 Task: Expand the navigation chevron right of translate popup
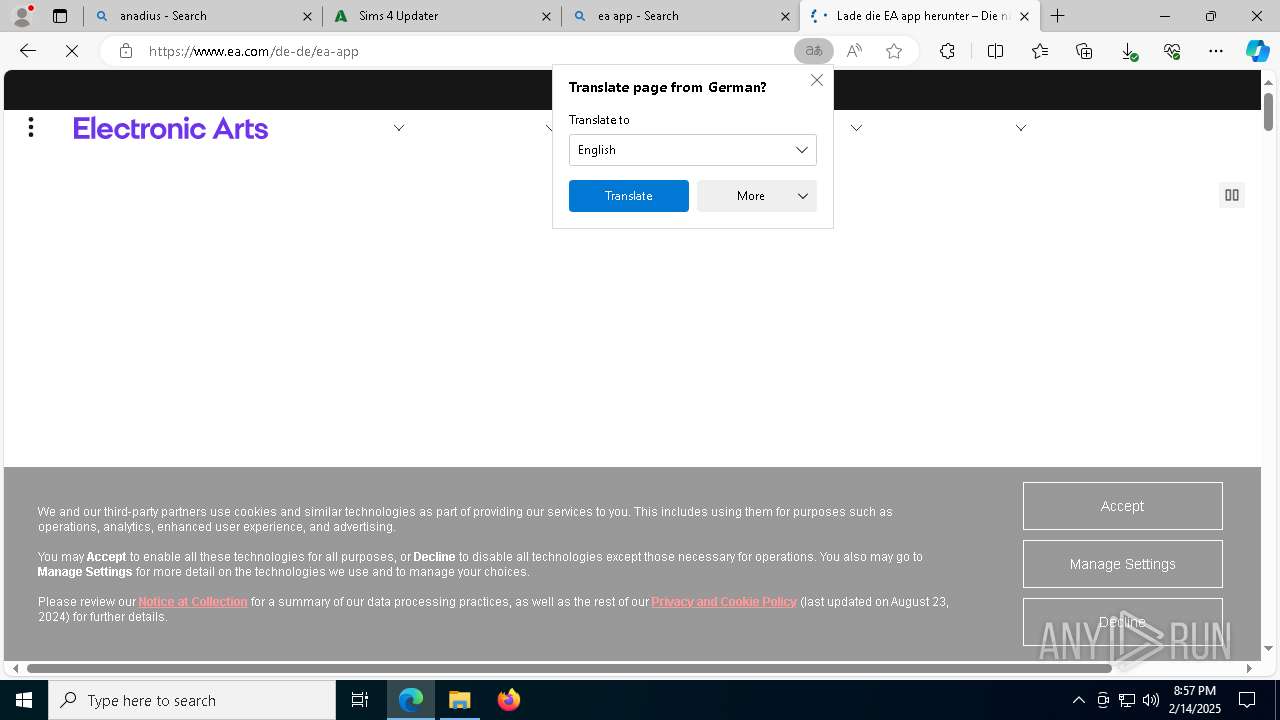[856, 128]
